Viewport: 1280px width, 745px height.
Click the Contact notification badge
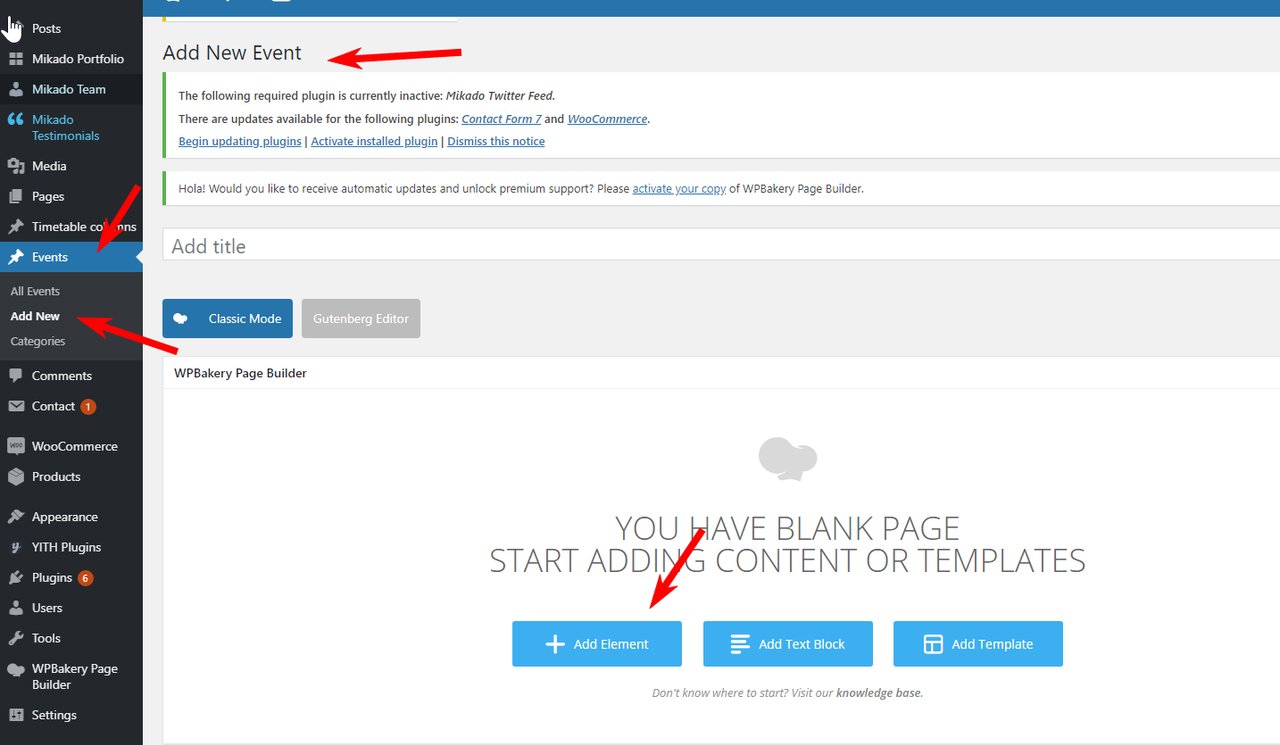click(x=88, y=407)
